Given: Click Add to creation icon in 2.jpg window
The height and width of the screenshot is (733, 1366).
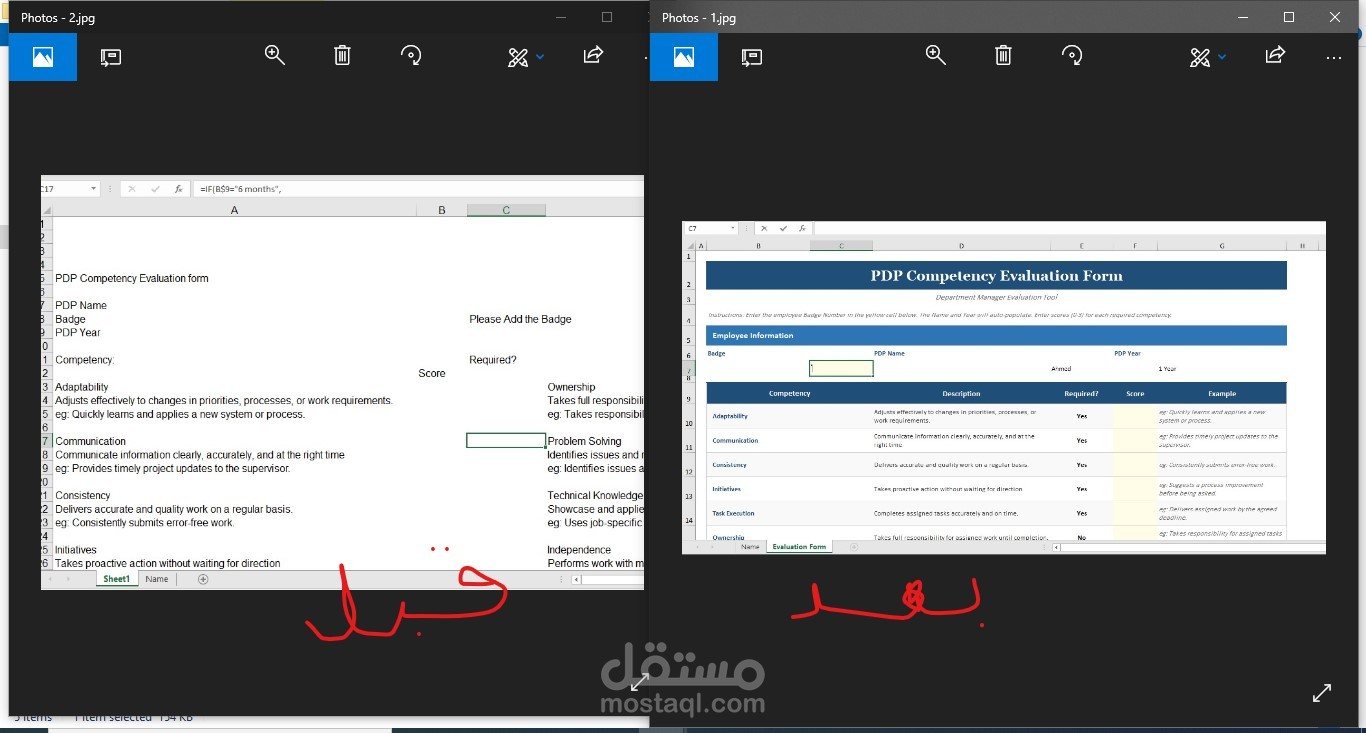Looking at the screenshot, I should pos(111,57).
